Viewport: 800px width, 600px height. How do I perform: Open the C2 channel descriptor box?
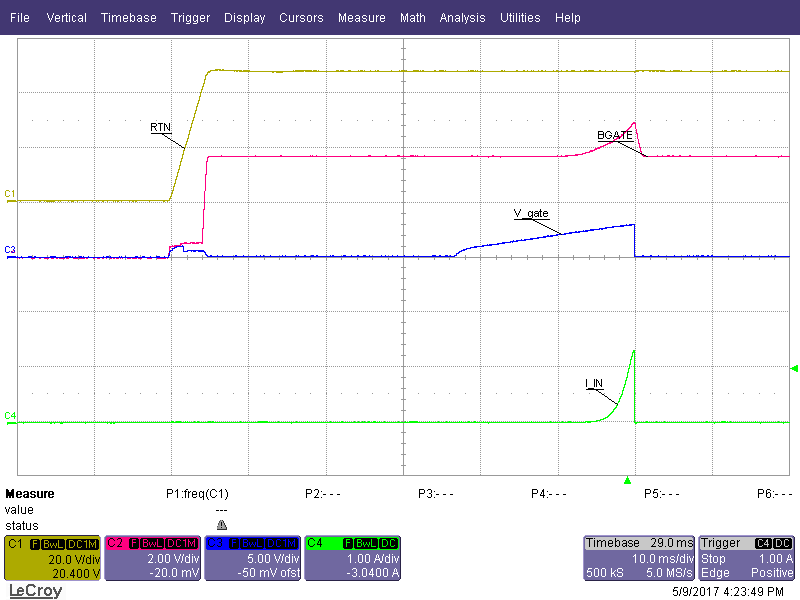(x=152, y=558)
